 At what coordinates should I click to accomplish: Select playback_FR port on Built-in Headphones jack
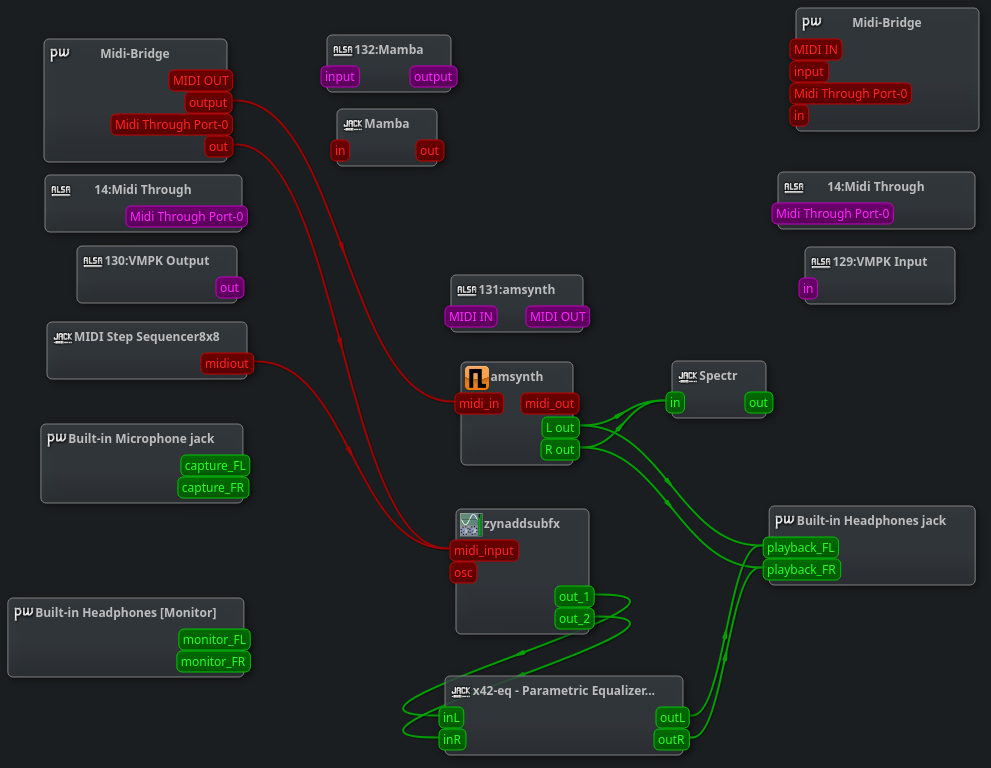coord(801,570)
